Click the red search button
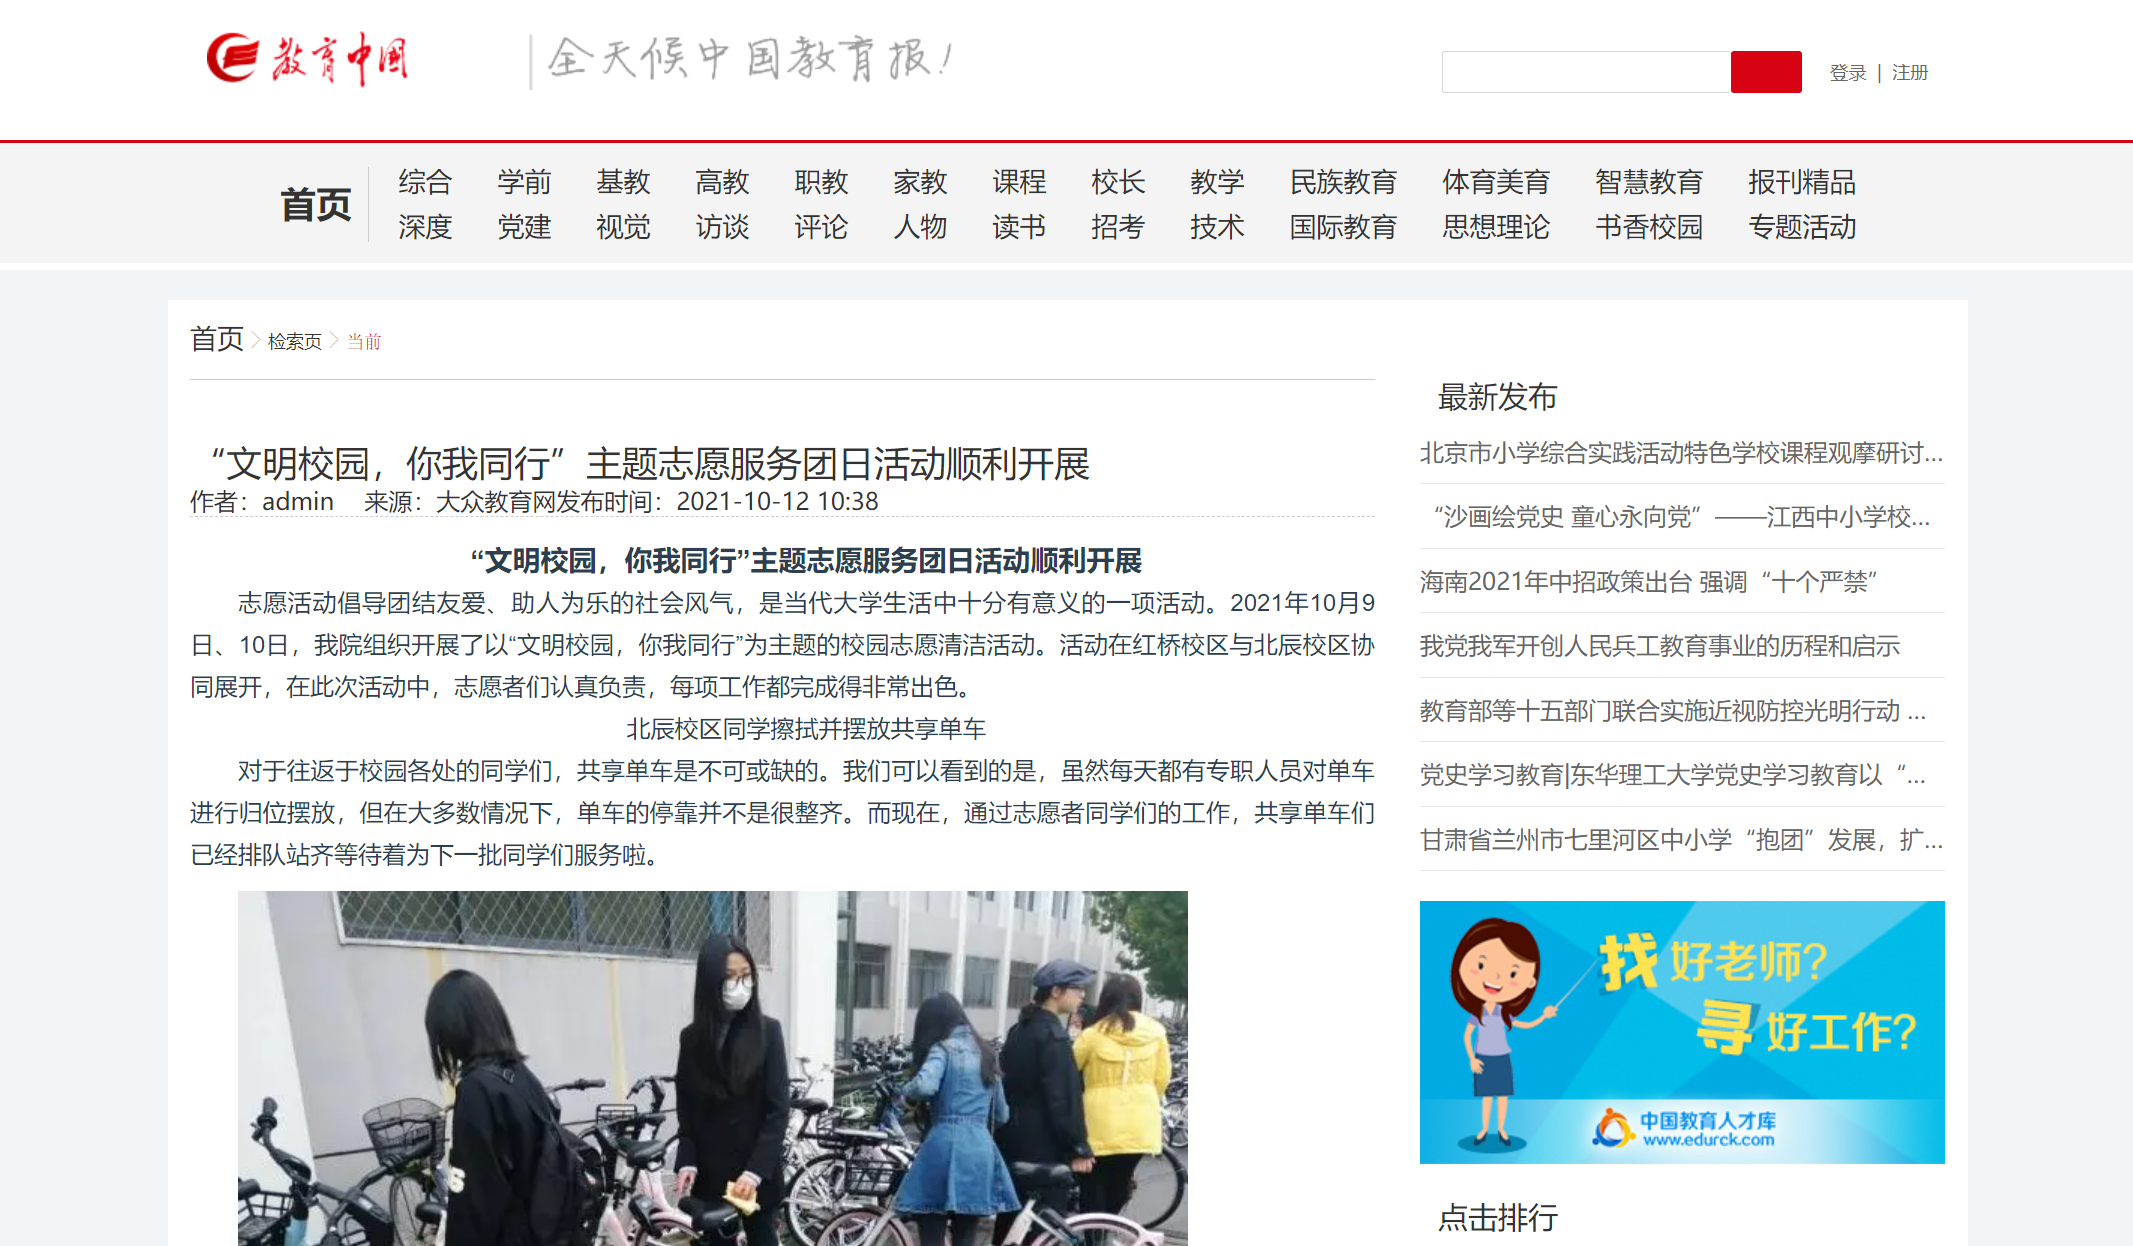 tap(1765, 72)
